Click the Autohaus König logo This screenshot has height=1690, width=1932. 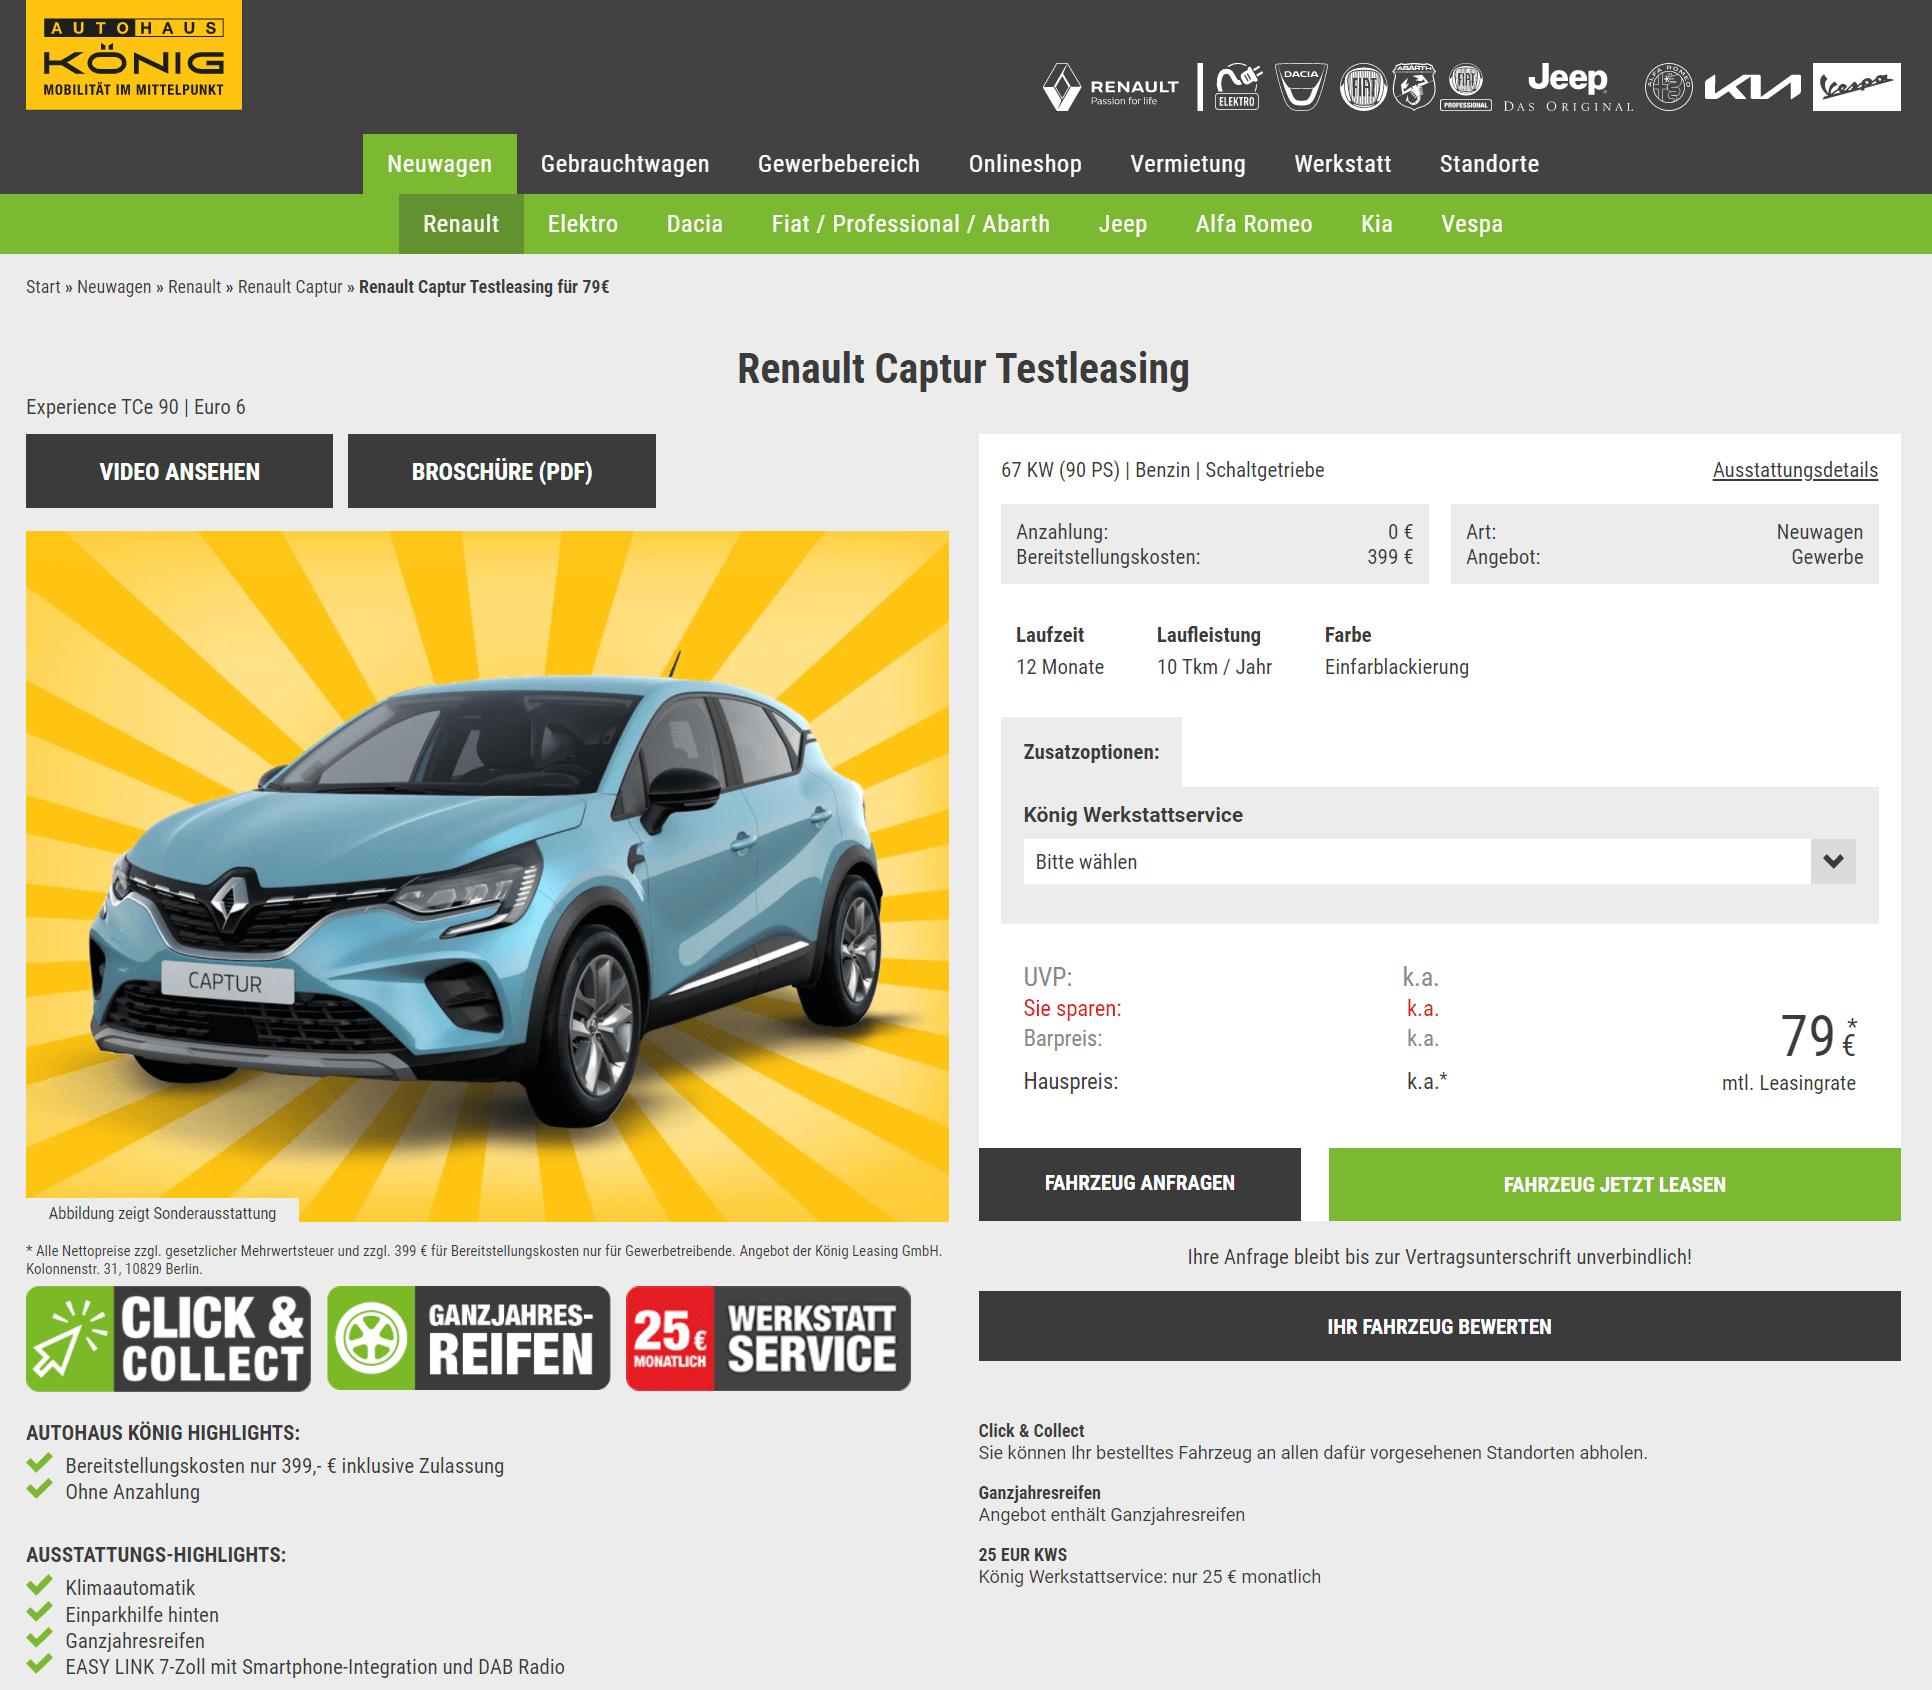134,55
